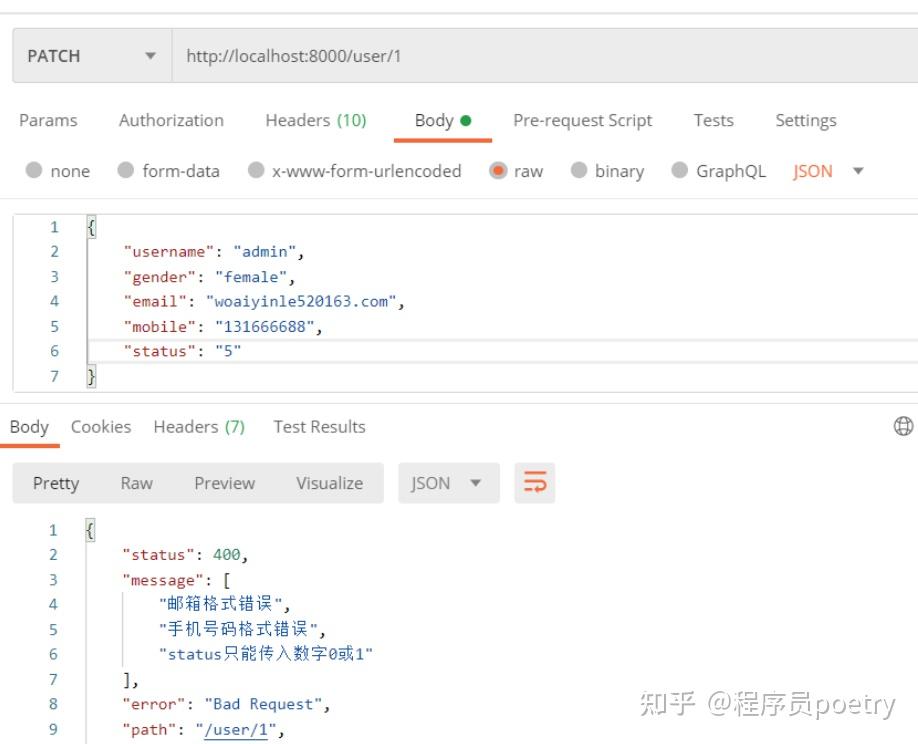Screen dimensions: 918x744
Task: Open the Test Results tab
Action: pyautogui.click(x=319, y=427)
